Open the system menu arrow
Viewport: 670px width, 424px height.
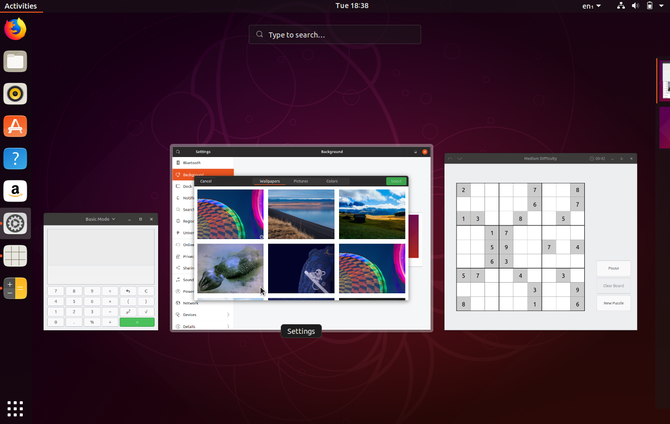click(661, 6)
